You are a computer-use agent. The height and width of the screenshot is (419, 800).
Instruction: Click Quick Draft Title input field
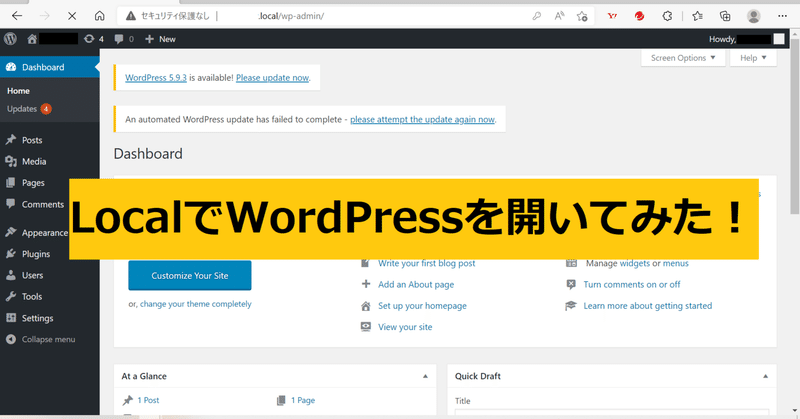click(x=612, y=413)
